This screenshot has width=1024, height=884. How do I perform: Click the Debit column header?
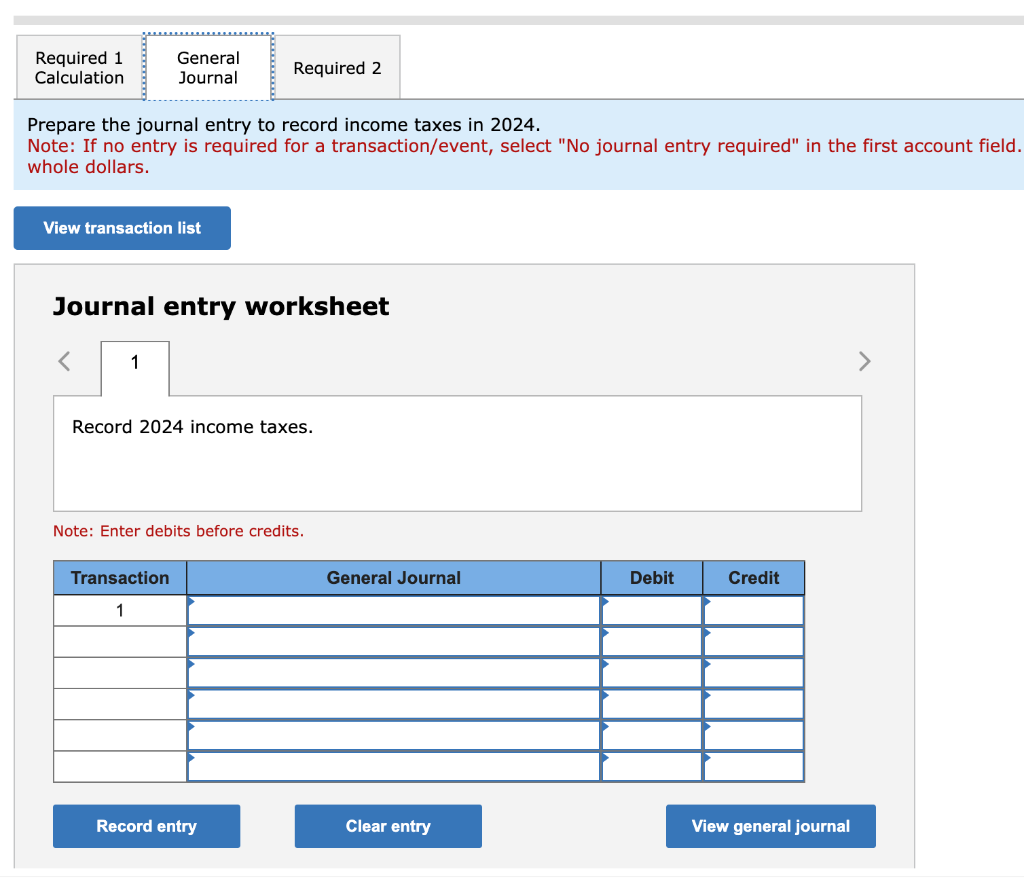click(x=652, y=578)
